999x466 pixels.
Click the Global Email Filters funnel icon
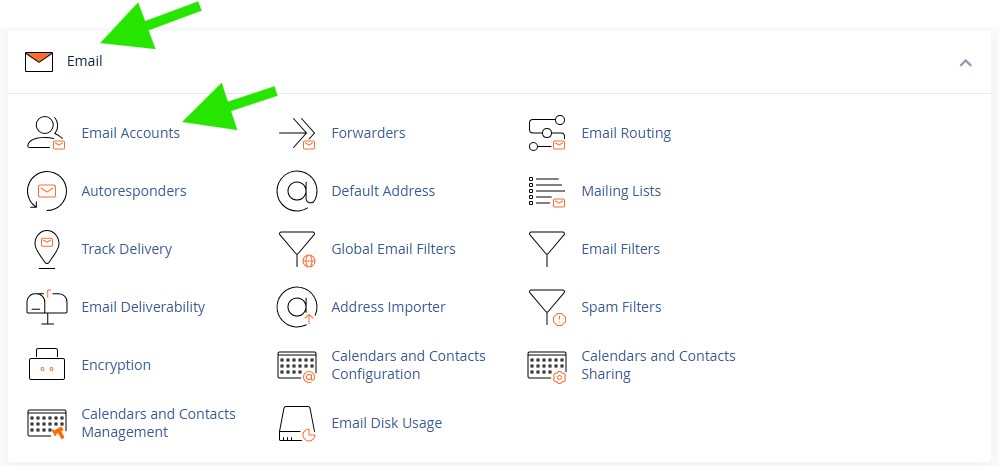297,249
